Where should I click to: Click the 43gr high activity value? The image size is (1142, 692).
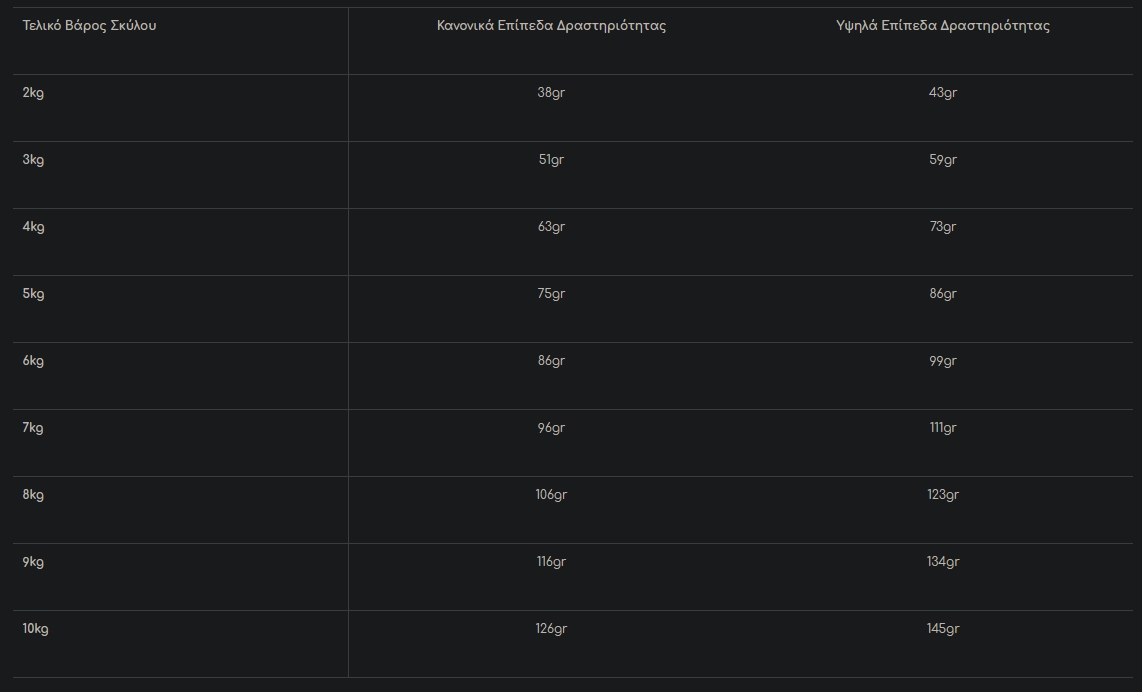tap(943, 93)
